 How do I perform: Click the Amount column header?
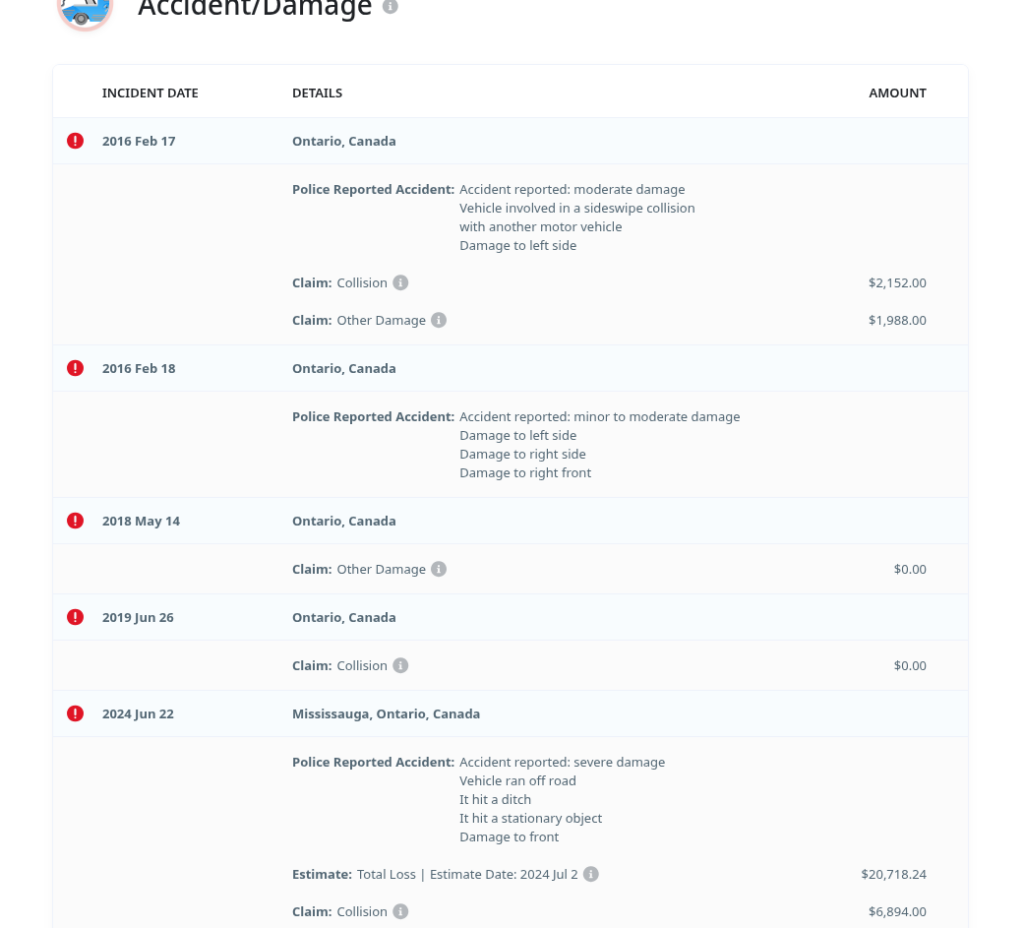coord(897,93)
